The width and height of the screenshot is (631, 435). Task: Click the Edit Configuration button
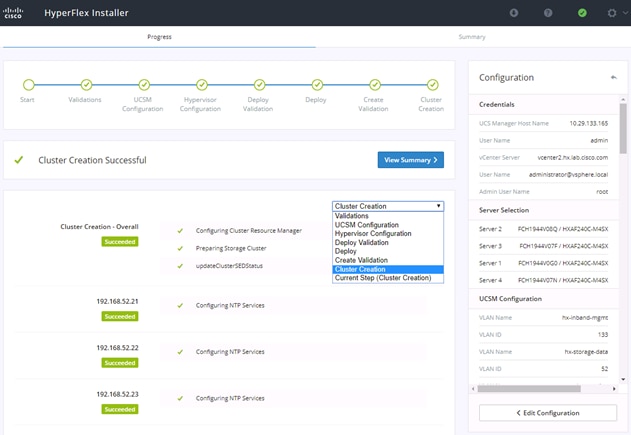pyautogui.click(x=548, y=413)
